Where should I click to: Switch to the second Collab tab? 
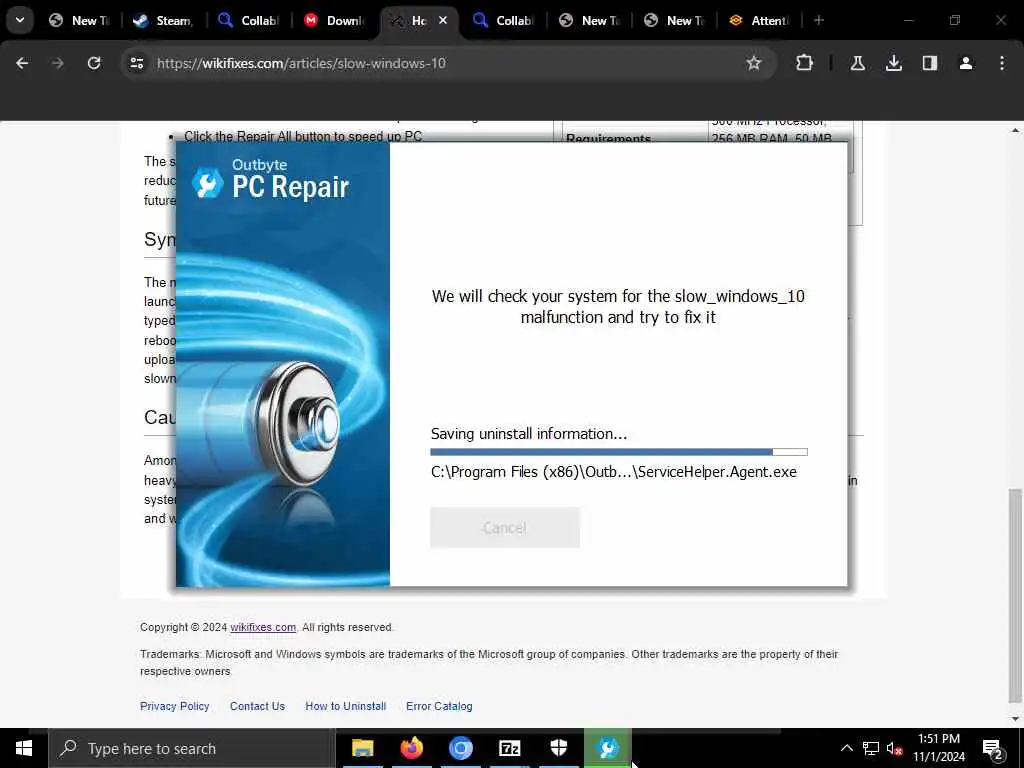click(x=504, y=21)
